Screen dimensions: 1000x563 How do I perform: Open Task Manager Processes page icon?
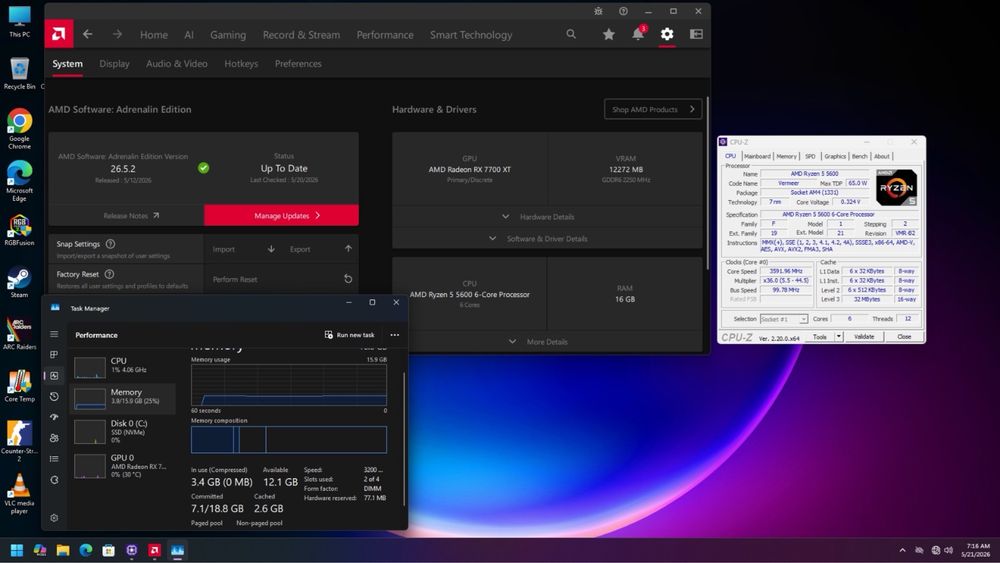pos(54,355)
